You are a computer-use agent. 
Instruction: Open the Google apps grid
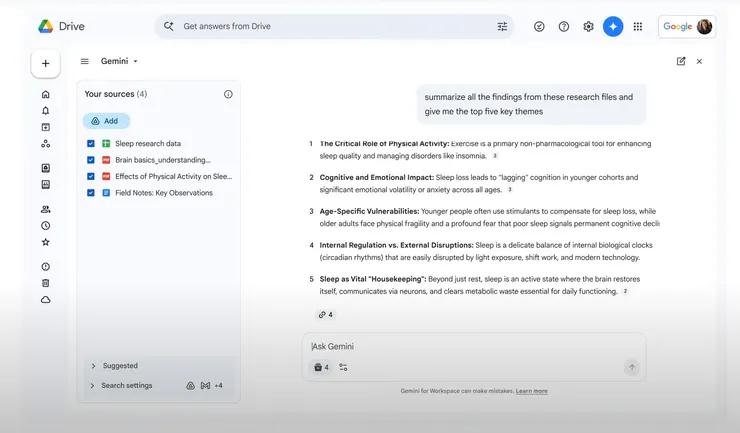pos(638,26)
